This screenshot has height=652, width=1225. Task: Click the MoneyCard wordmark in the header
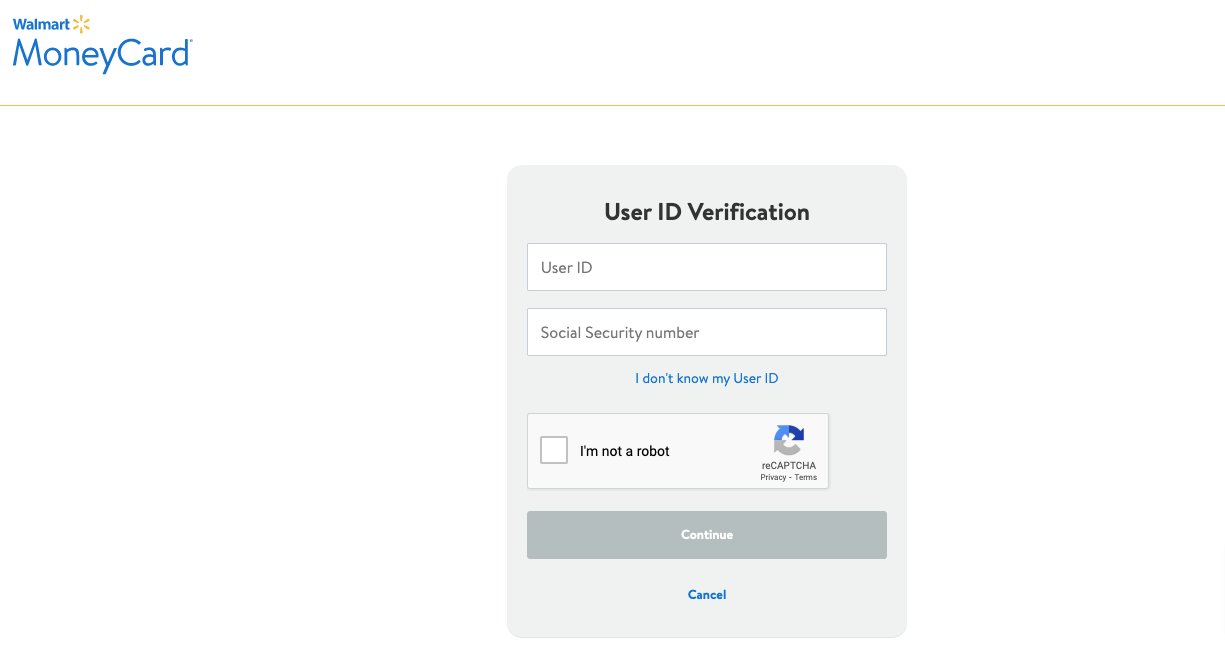click(100, 54)
